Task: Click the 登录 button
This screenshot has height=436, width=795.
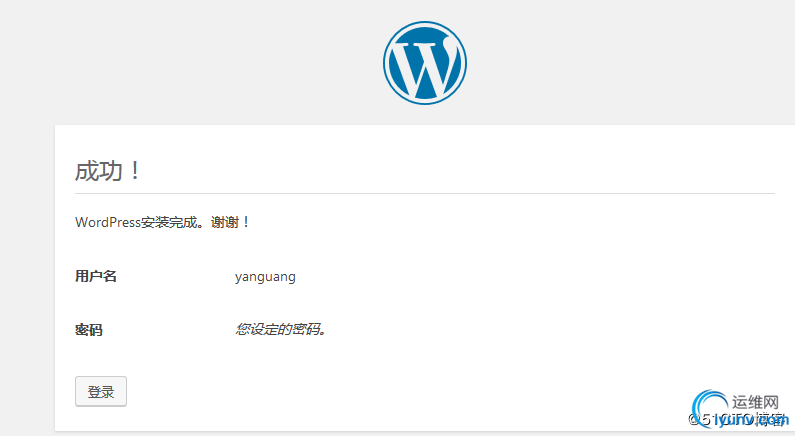Action: click(x=101, y=391)
